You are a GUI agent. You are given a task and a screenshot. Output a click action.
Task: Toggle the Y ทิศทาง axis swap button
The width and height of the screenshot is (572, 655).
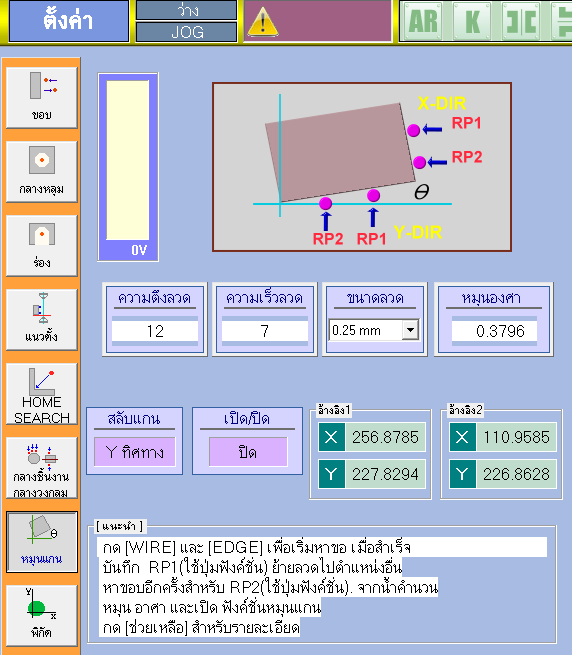135,452
